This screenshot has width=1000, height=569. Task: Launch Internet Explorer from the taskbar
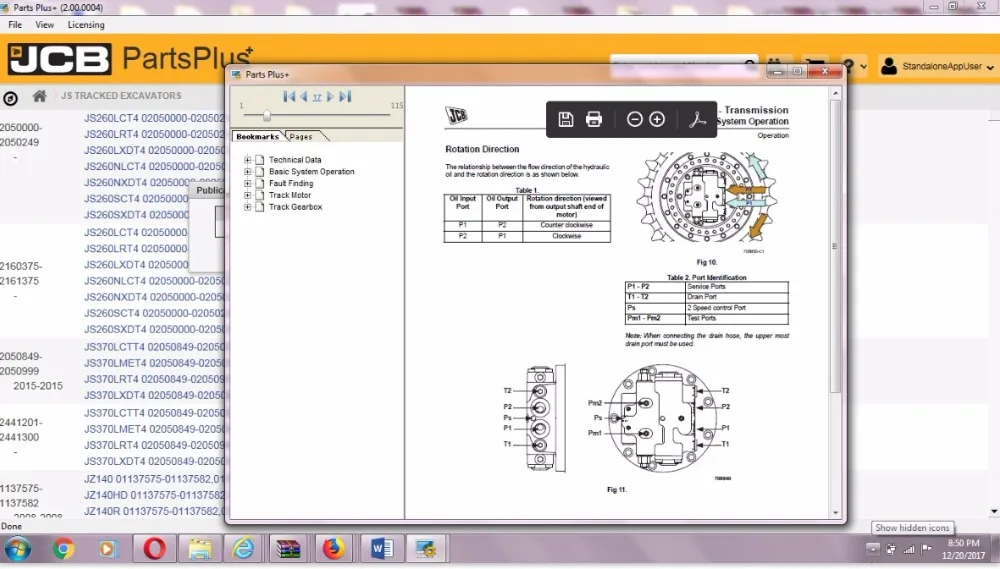coord(243,549)
